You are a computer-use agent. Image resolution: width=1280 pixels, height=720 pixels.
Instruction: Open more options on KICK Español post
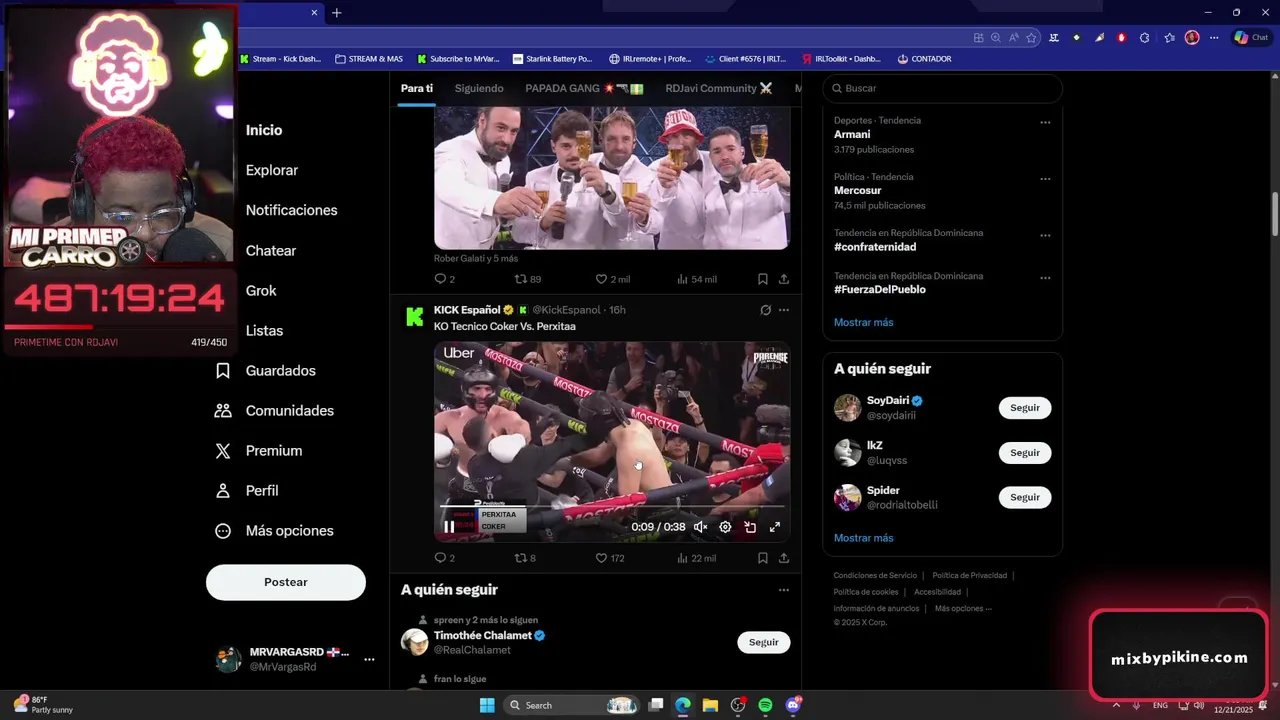784,310
